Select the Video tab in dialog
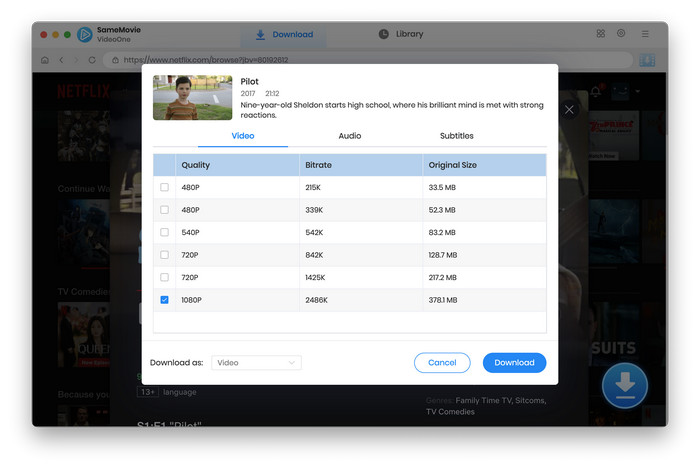Image resolution: width=700 pixels, height=469 pixels. (x=243, y=136)
